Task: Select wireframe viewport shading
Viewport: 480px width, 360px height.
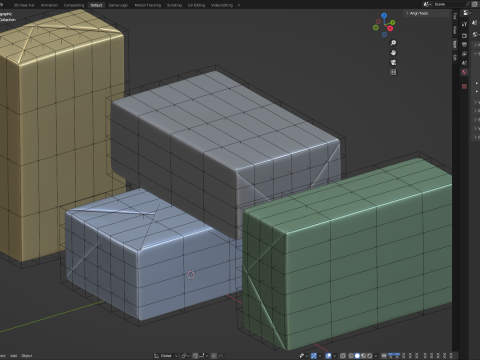Action: click(351, 356)
